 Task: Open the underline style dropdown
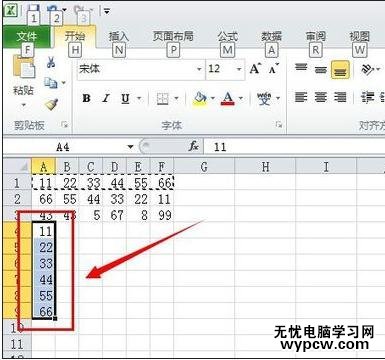tap(139, 99)
